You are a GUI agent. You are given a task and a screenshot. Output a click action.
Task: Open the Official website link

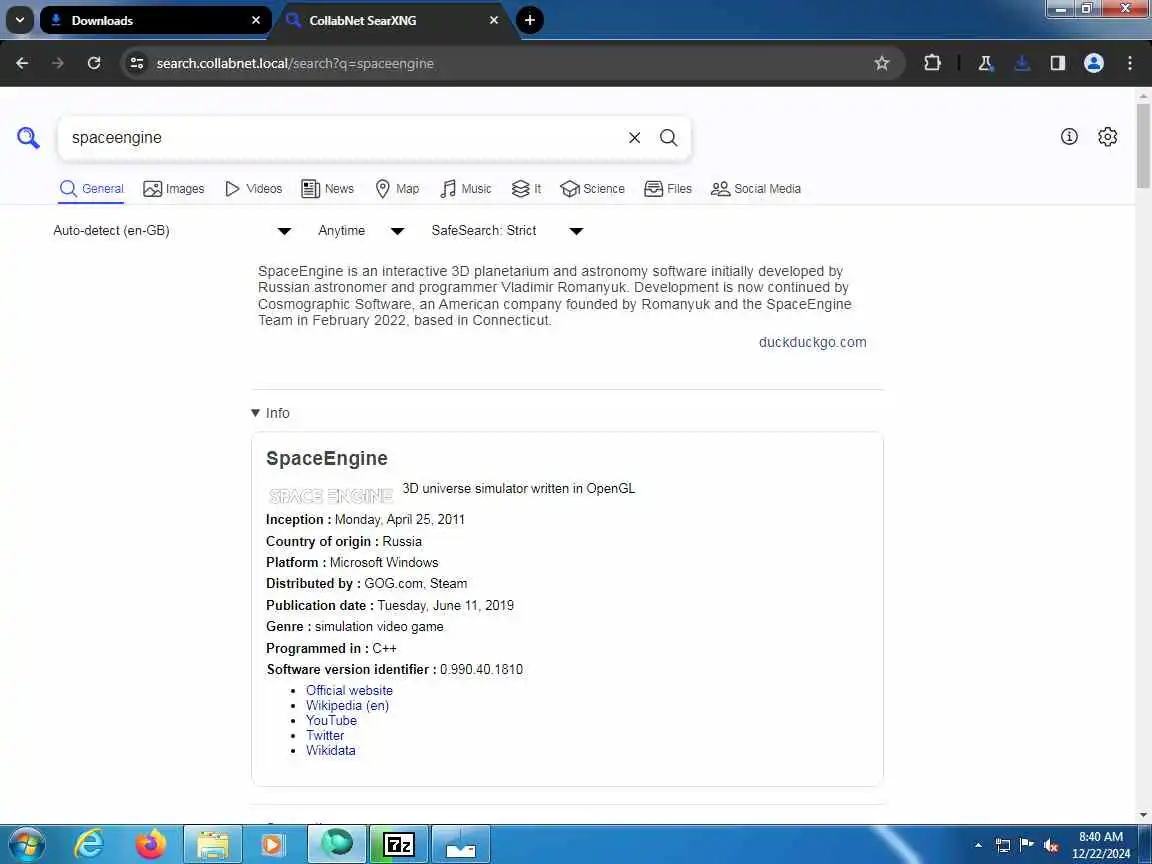(x=349, y=691)
